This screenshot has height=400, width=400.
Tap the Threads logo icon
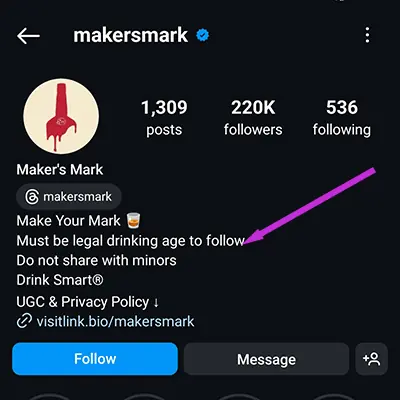(x=32, y=197)
